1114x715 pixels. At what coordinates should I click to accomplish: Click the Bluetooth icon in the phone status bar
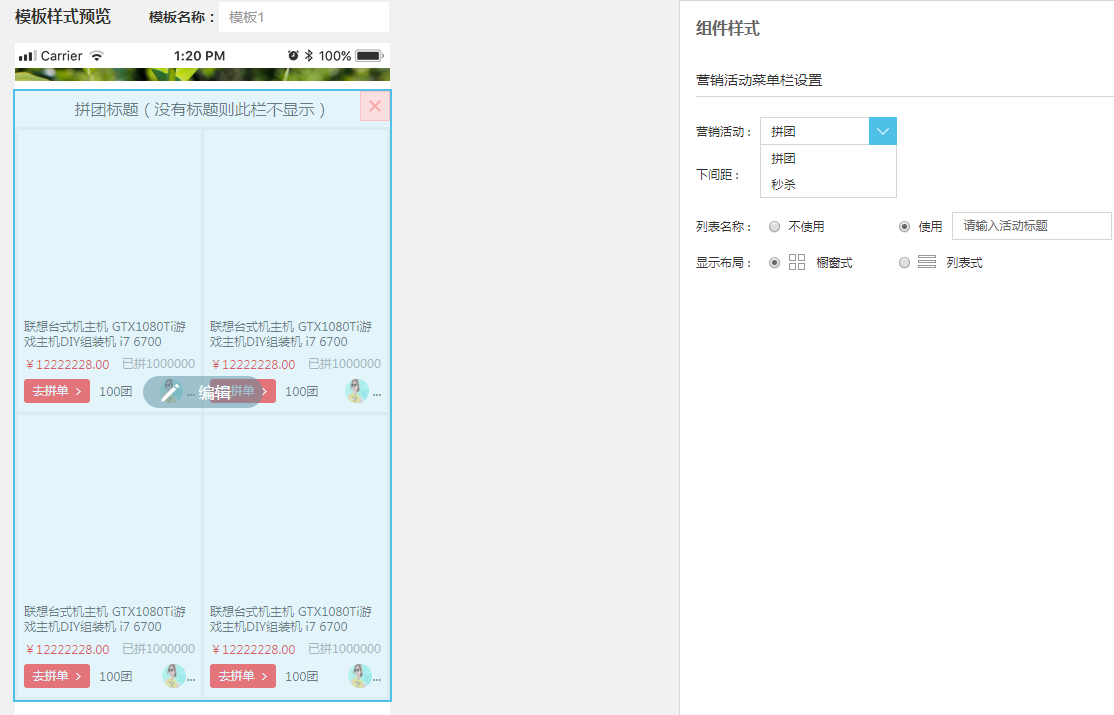pyautogui.click(x=309, y=56)
